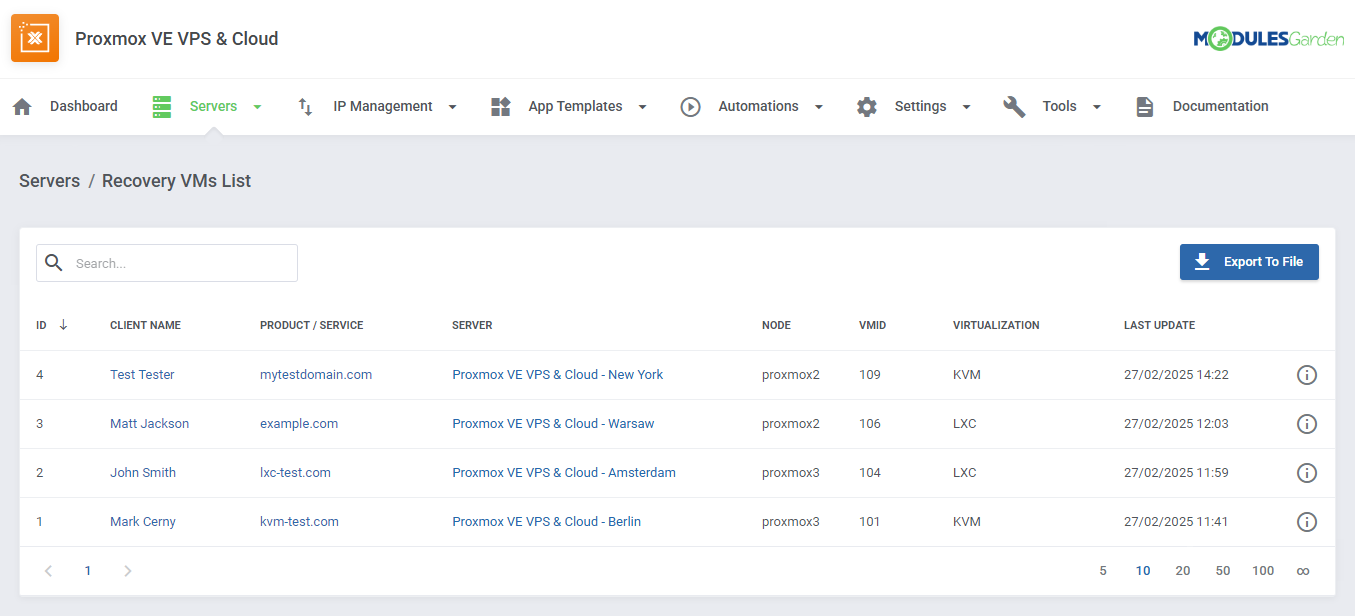
Task: Go to next page arrow
Action: pyautogui.click(x=127, y=571)
